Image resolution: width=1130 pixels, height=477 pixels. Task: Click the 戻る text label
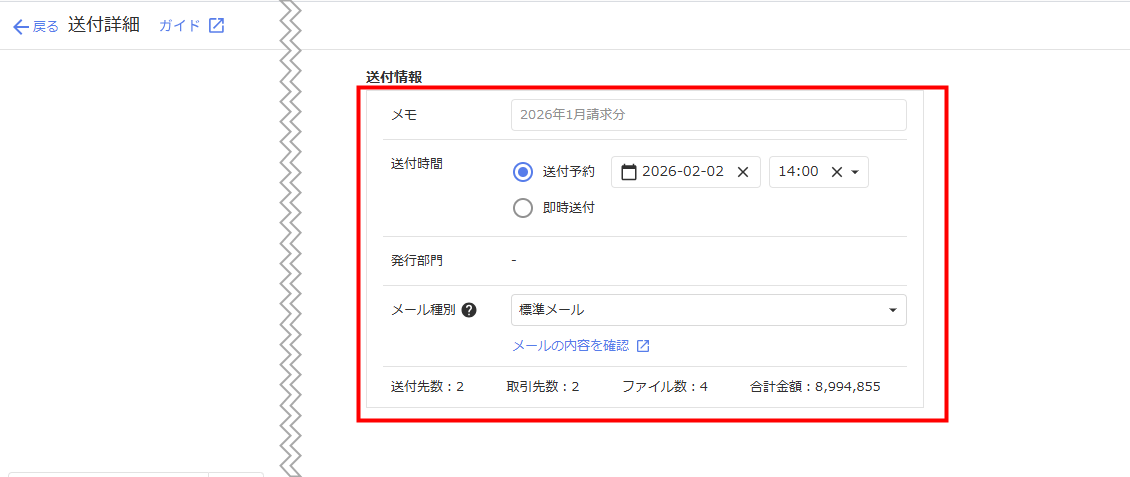[46, 27]
